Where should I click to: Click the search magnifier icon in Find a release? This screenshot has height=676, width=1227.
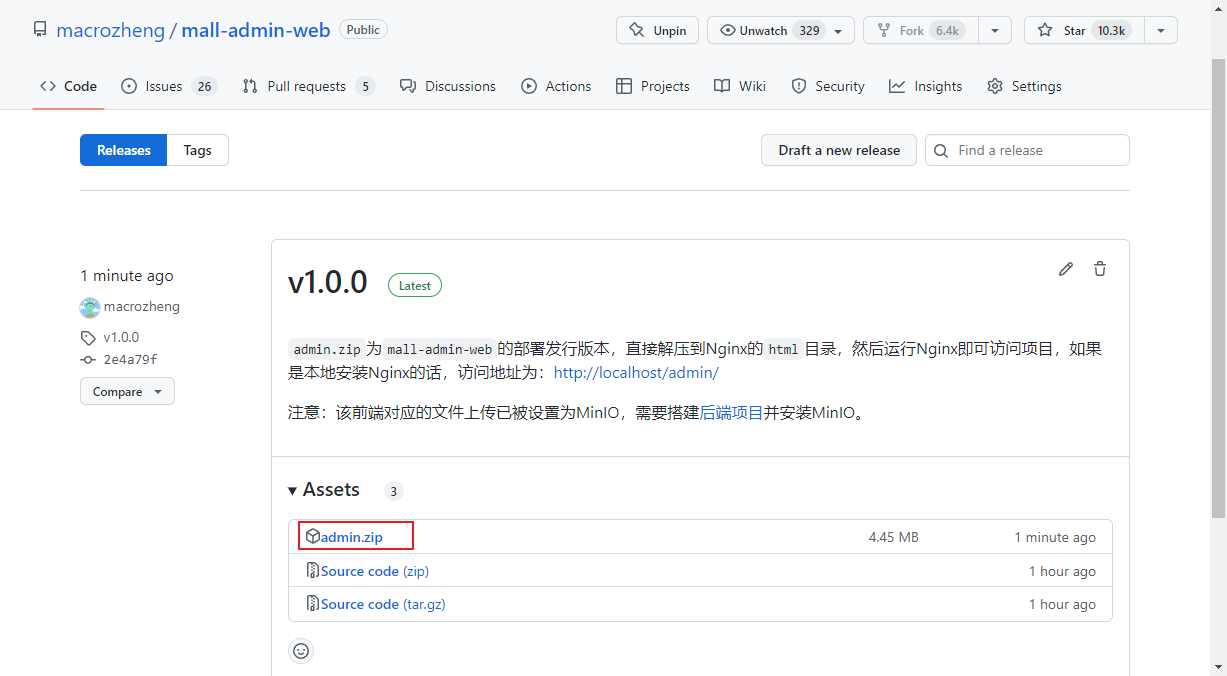941,150
